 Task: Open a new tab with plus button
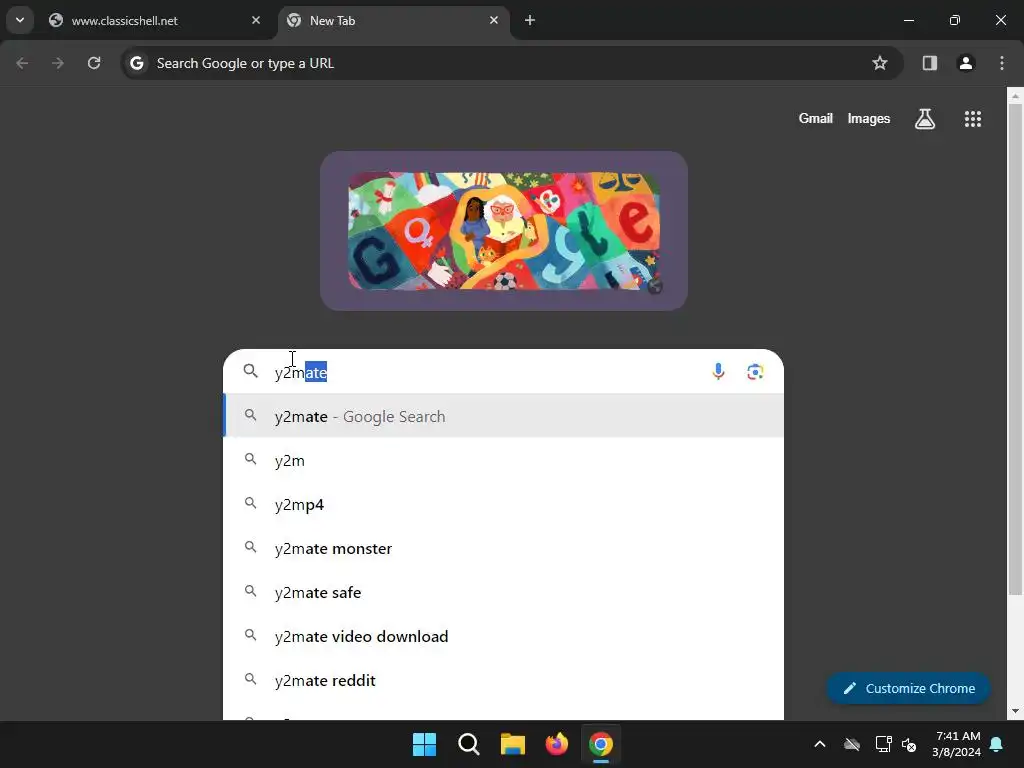[530, 20]
